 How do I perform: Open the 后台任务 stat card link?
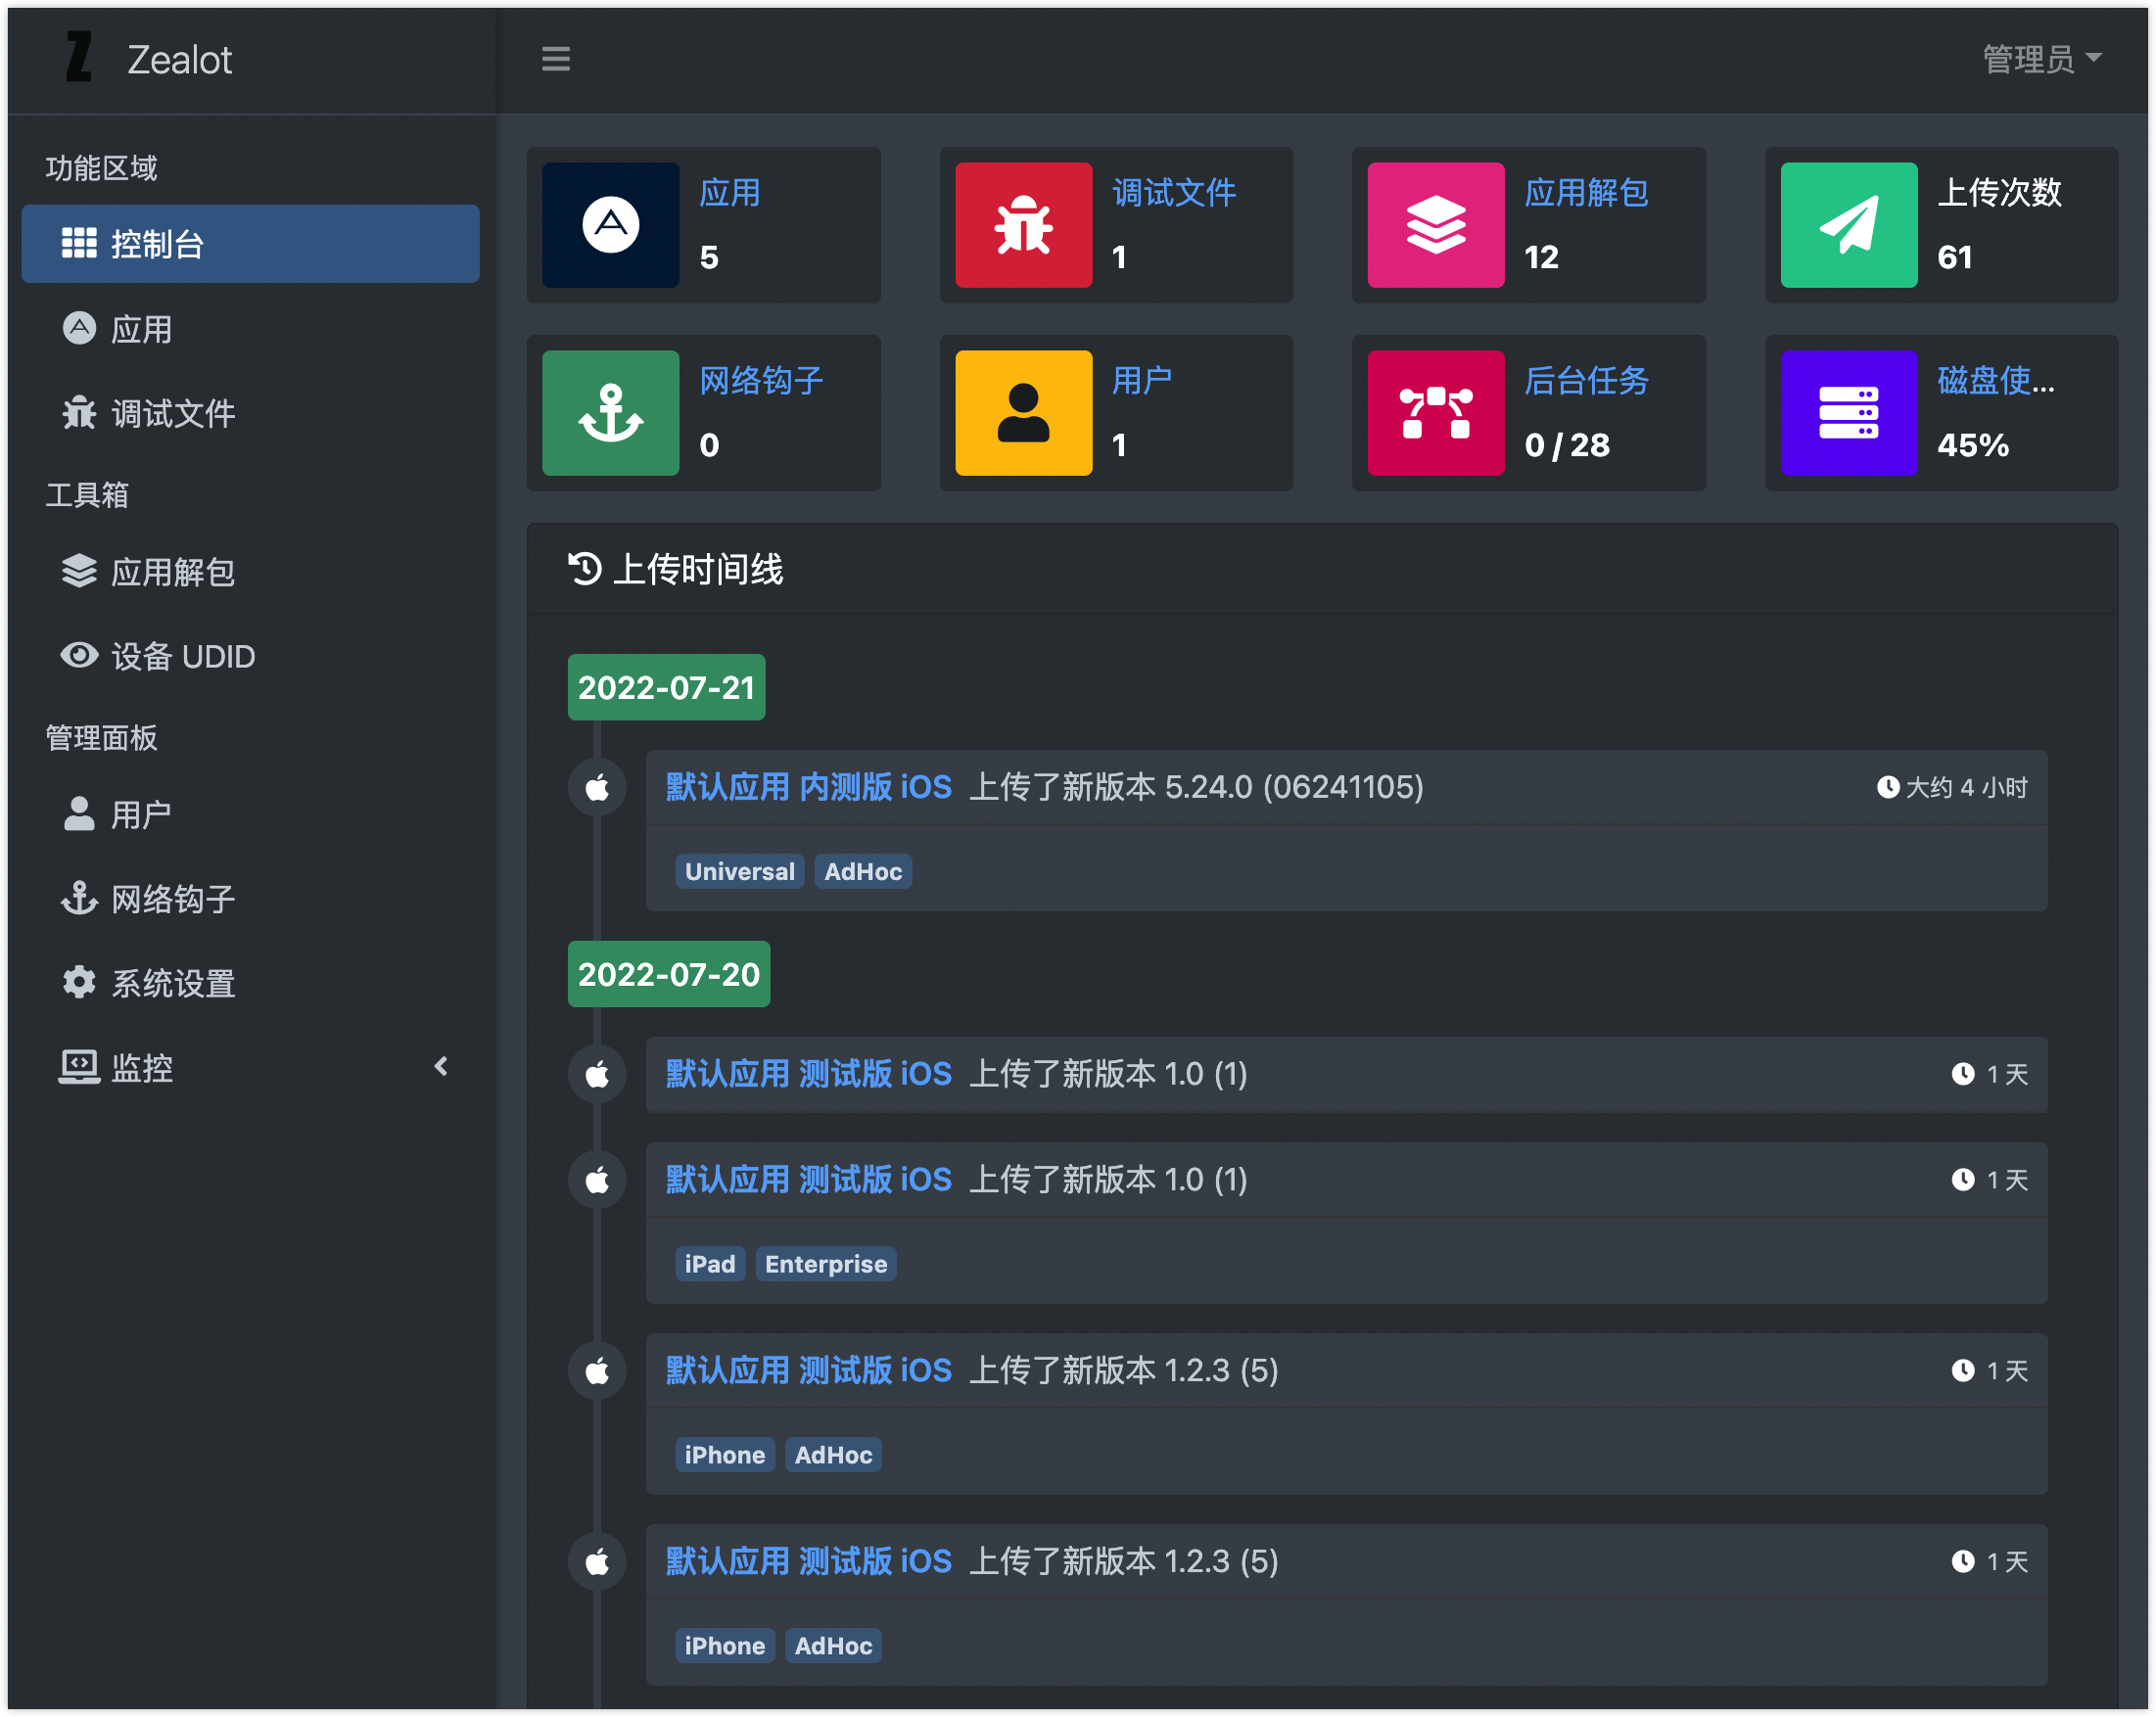1586,381
